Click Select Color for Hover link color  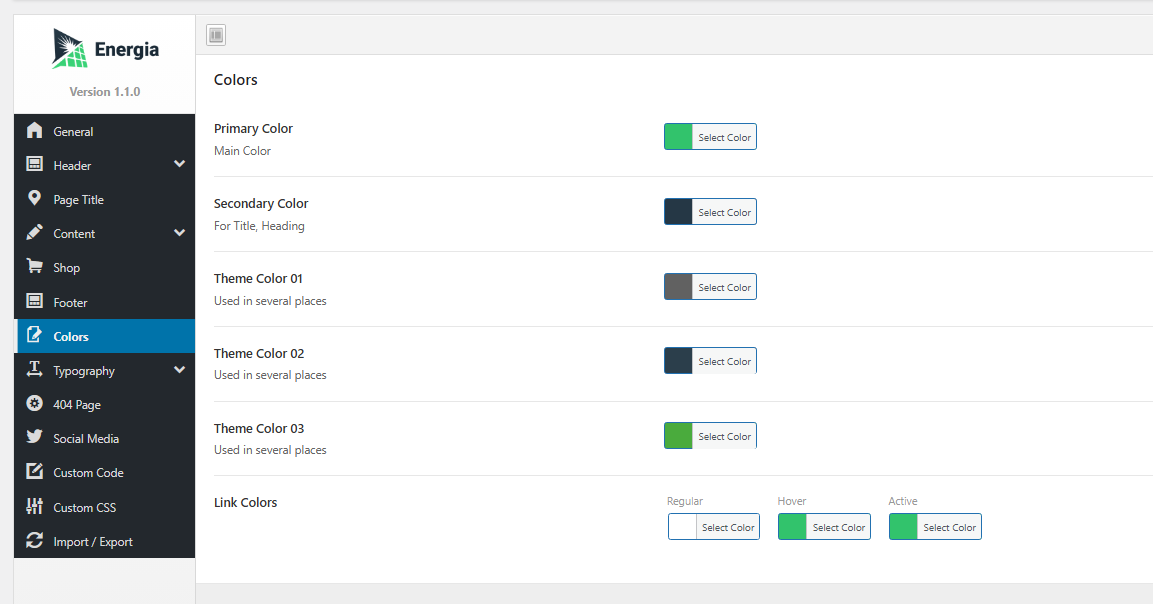click(838, 527)
